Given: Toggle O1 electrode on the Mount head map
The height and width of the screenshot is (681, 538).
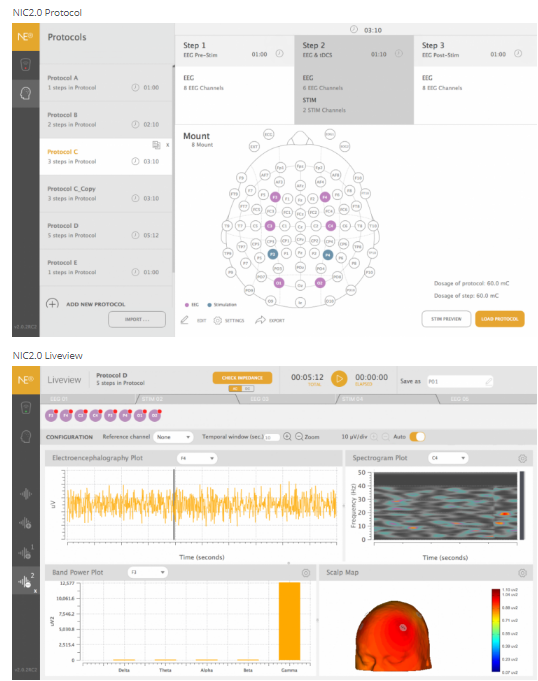Looking at the screenshot, I should point(279,283).
